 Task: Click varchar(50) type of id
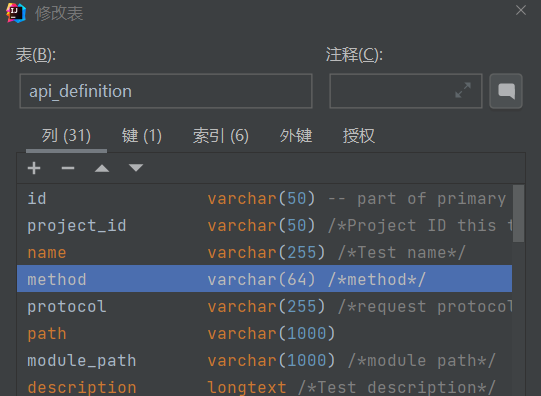click(261, 199)
